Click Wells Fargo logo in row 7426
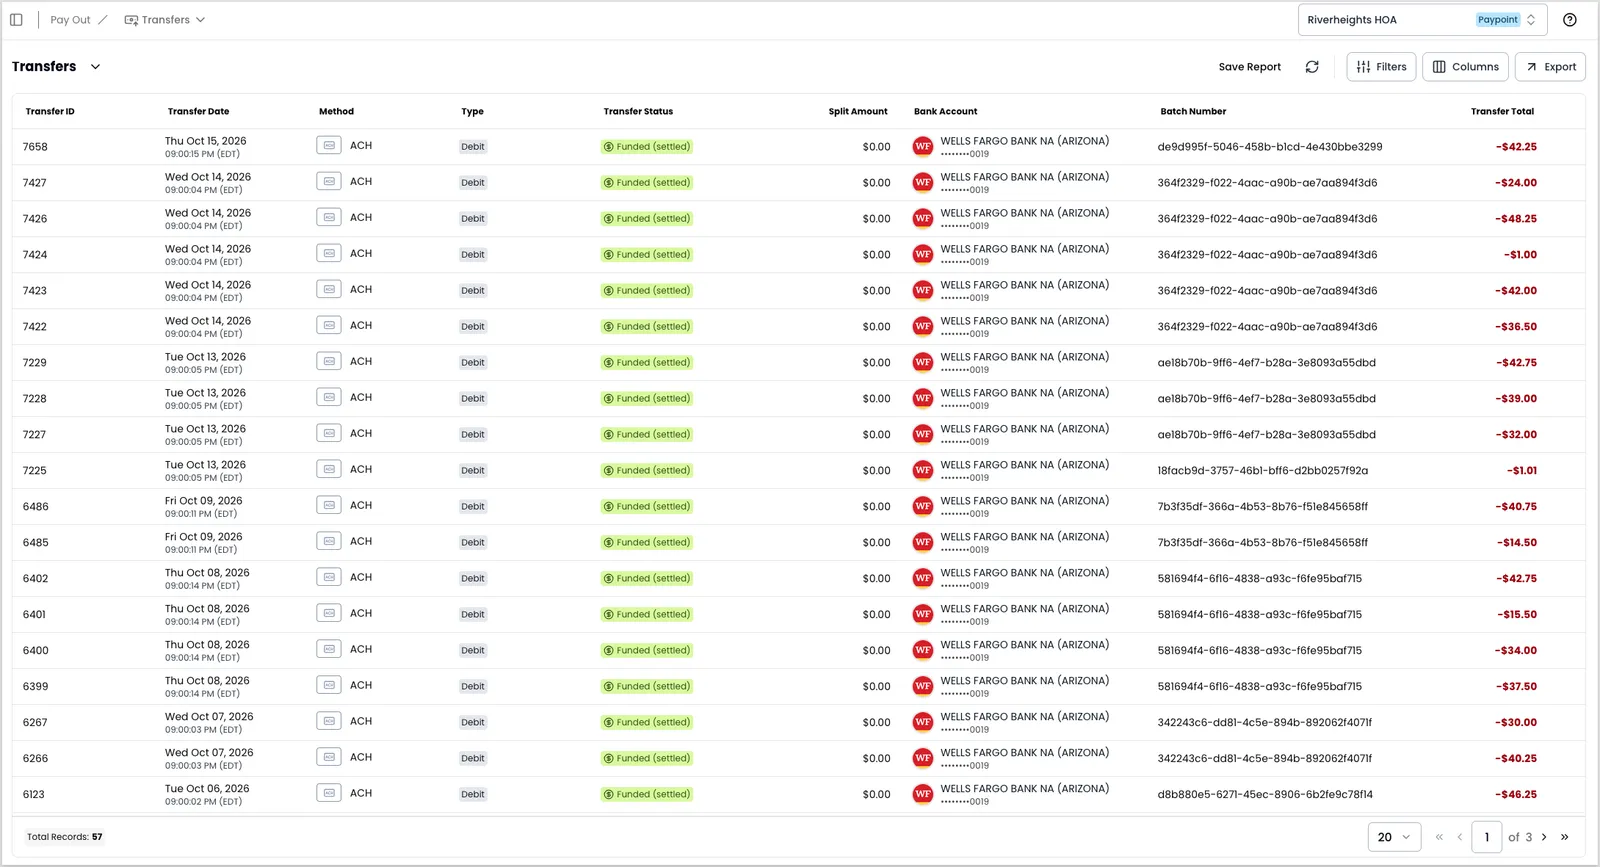The height and width of the screenshot is (867, 1600). [923, 218]
